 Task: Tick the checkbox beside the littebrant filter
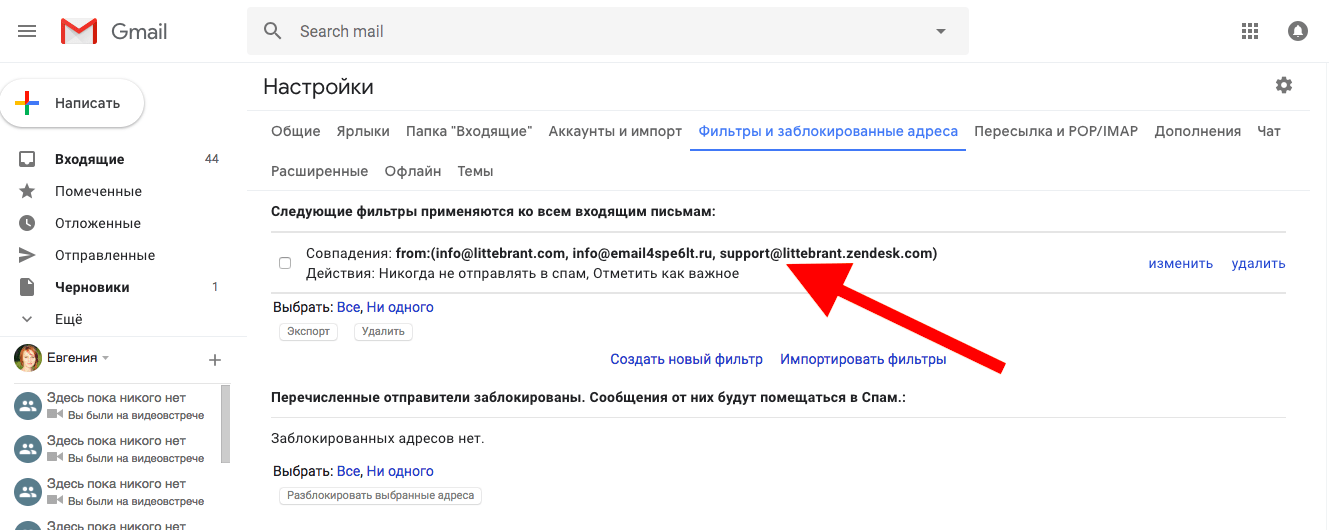[x=285, y=263]
